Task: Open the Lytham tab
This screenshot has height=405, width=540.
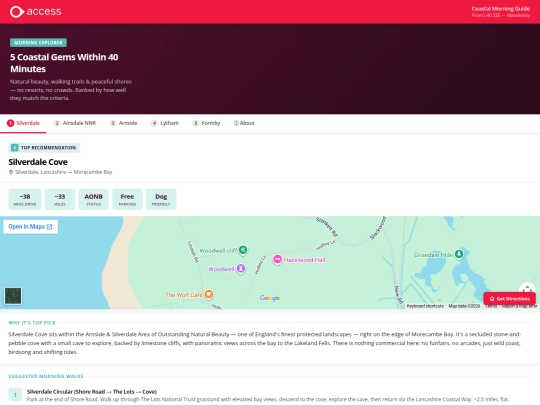Action: [x=165, y=123]
